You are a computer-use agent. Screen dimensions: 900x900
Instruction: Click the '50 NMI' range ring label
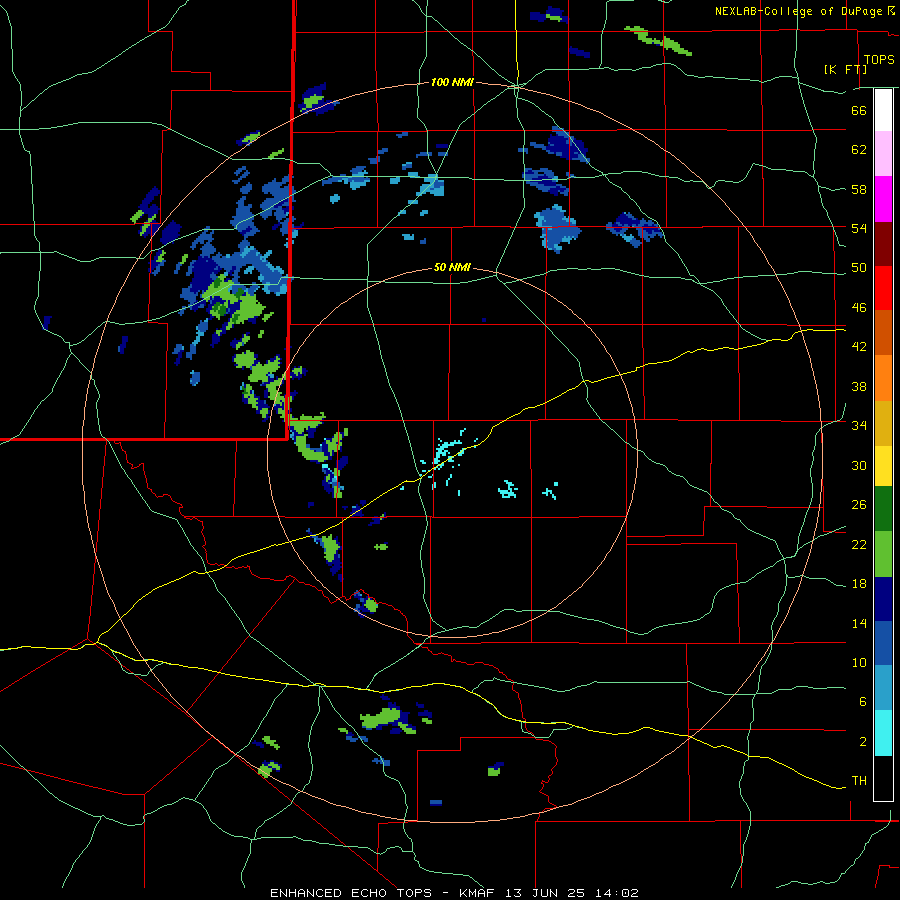tap(452, 267)
